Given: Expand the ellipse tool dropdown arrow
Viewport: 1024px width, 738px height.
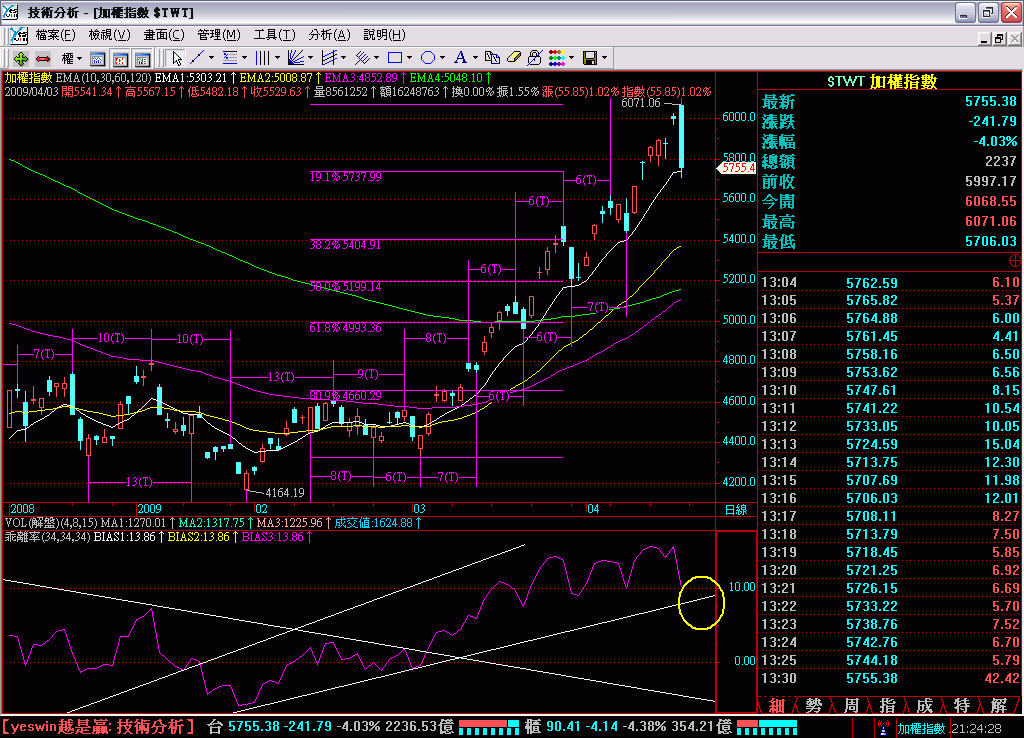Looking at the screenshot, I should point(442,58).
